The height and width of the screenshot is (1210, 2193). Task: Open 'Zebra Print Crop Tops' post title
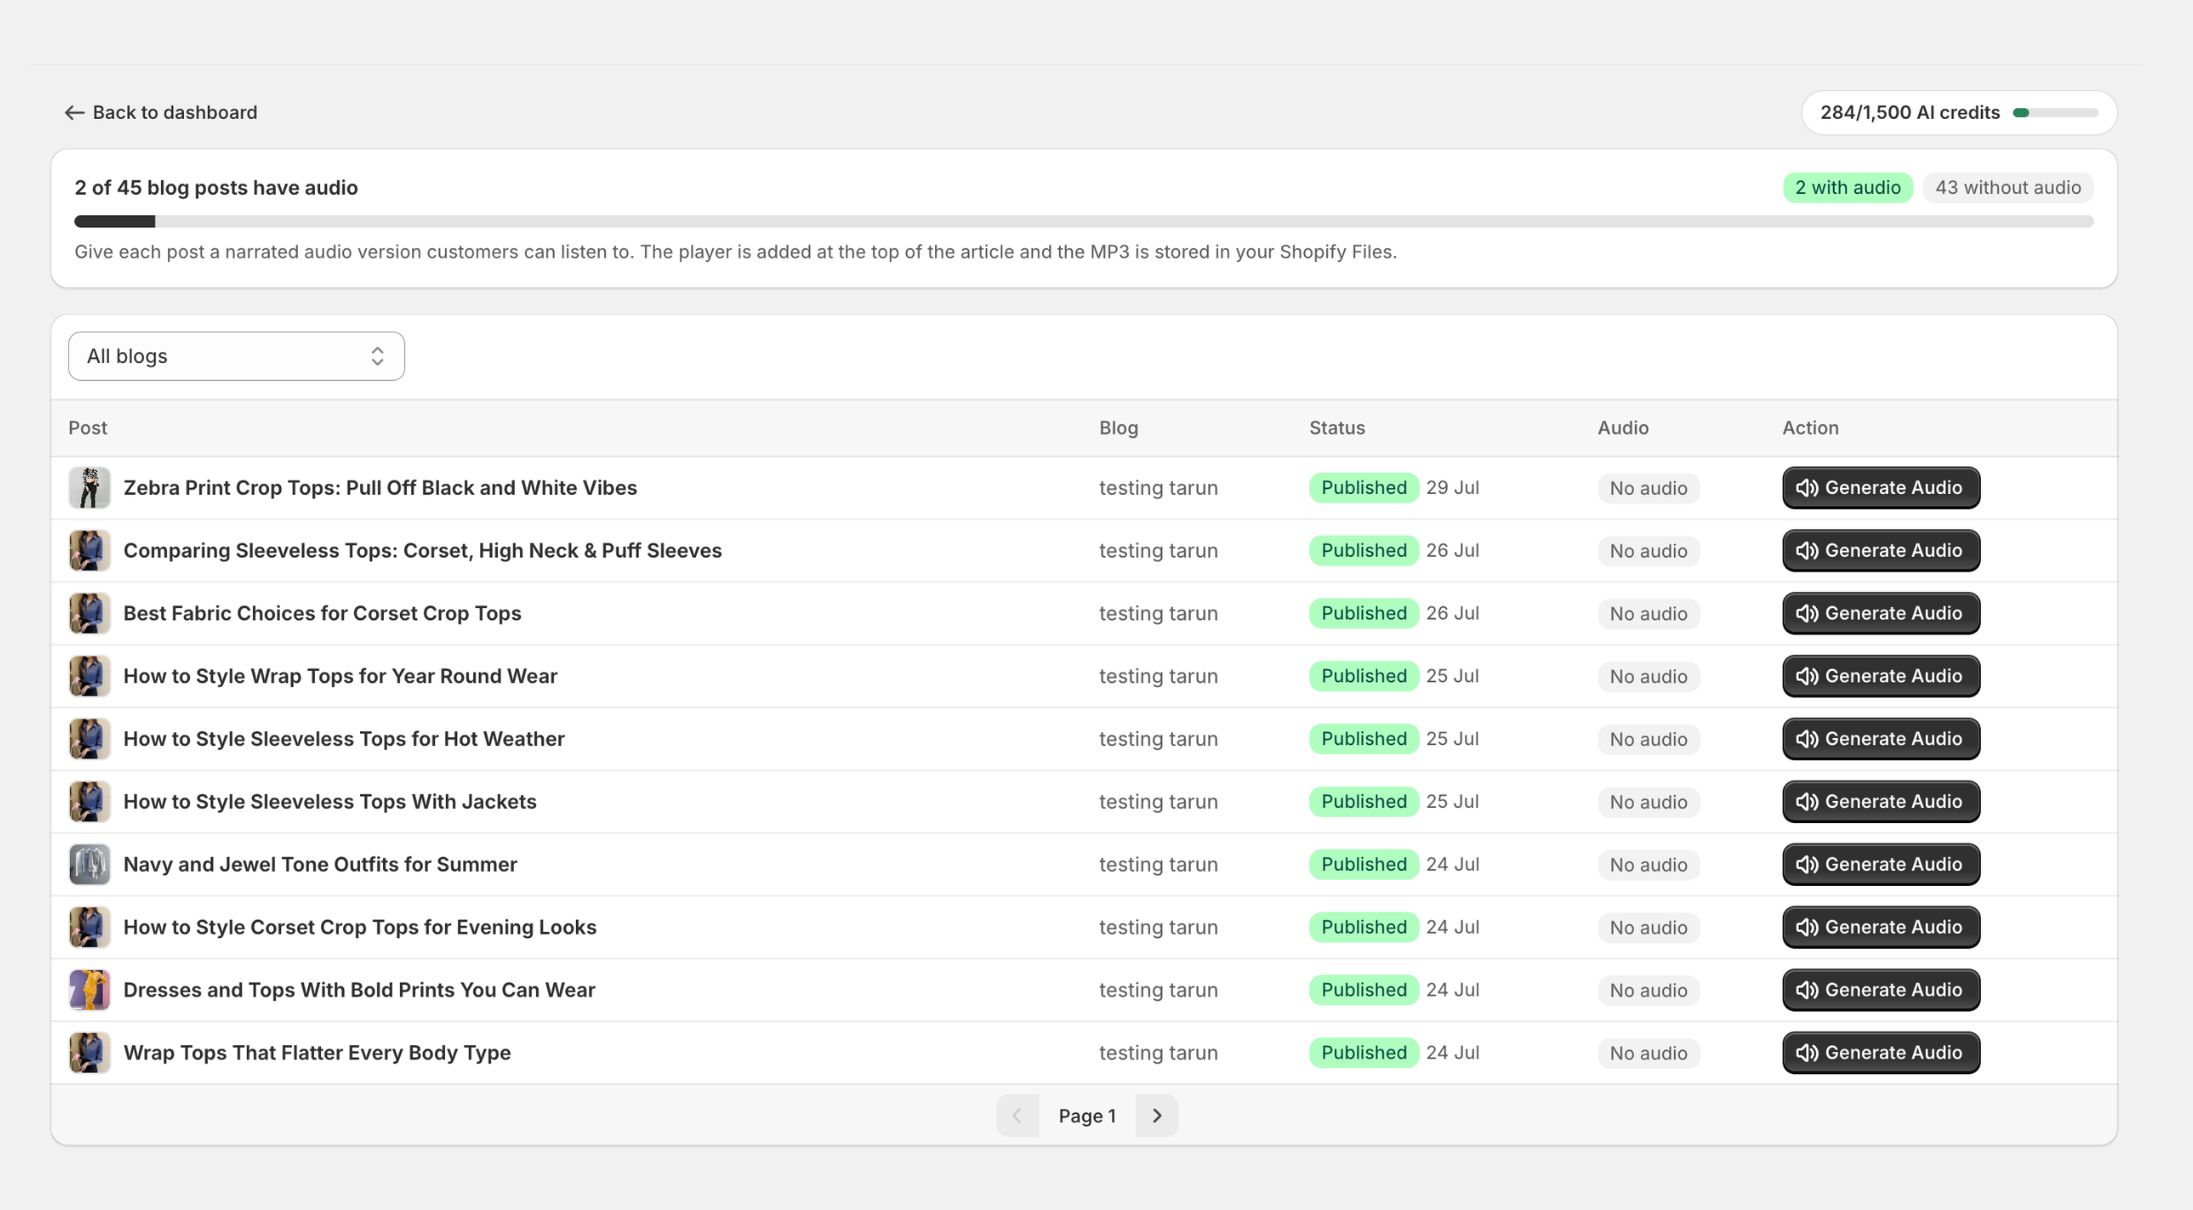pos(380,488)
